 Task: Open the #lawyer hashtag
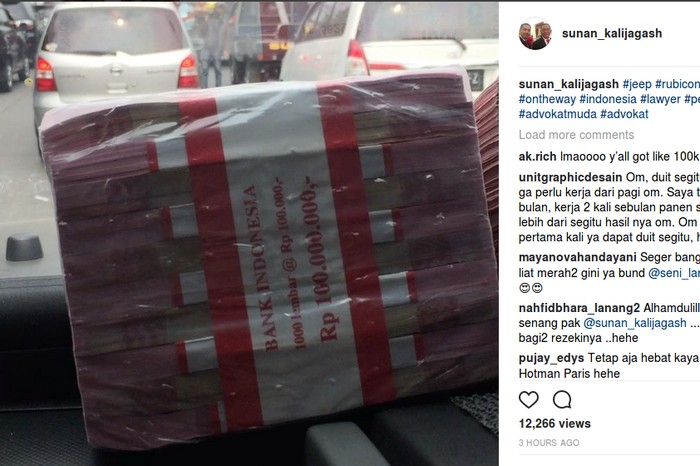[660, 99]
